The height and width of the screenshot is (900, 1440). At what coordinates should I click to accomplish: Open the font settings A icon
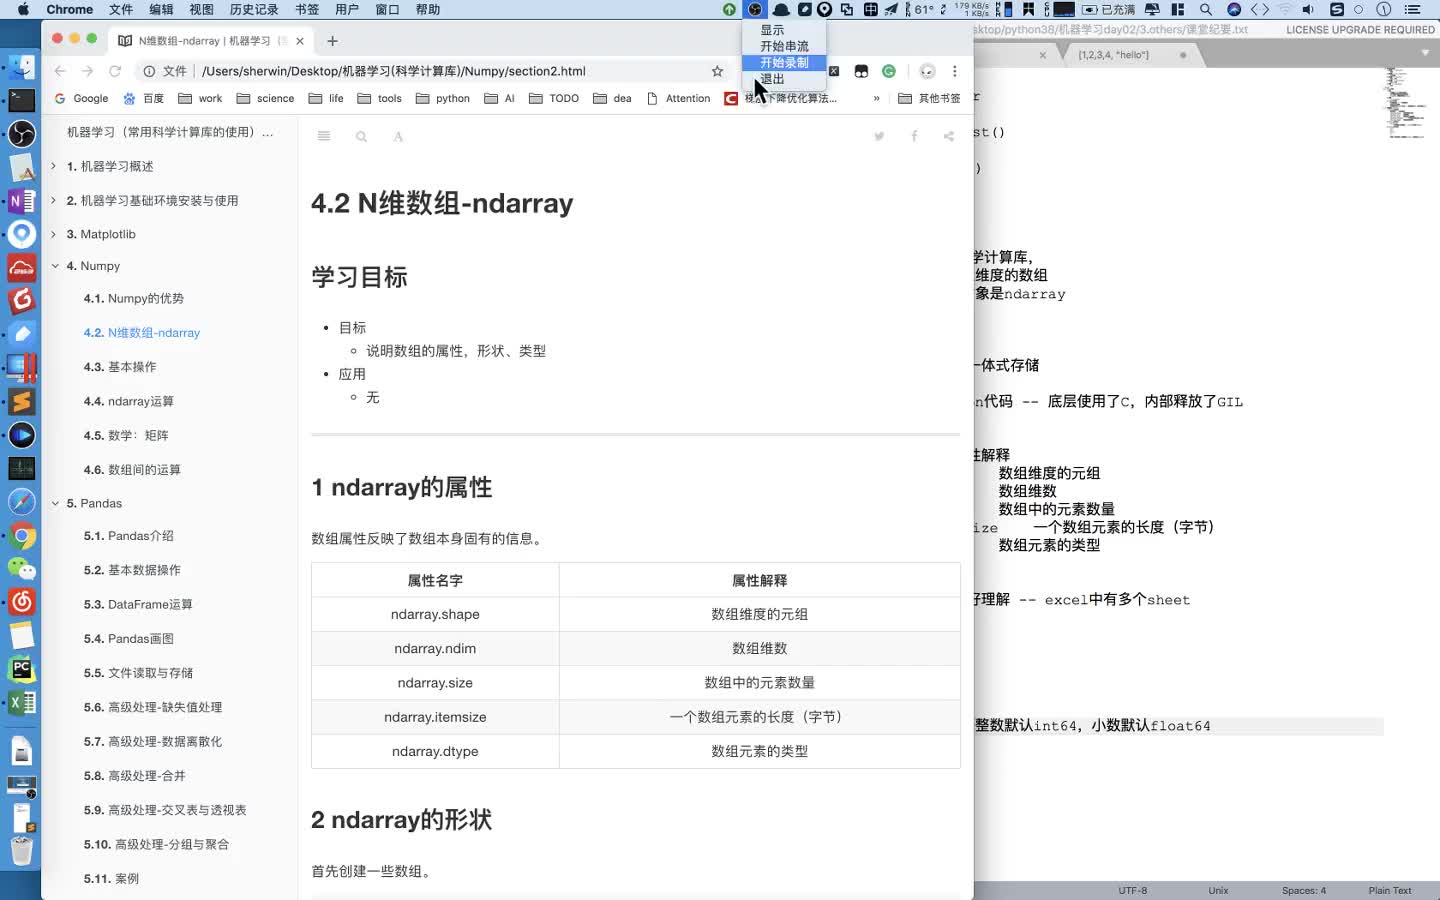tap(398, 136)
